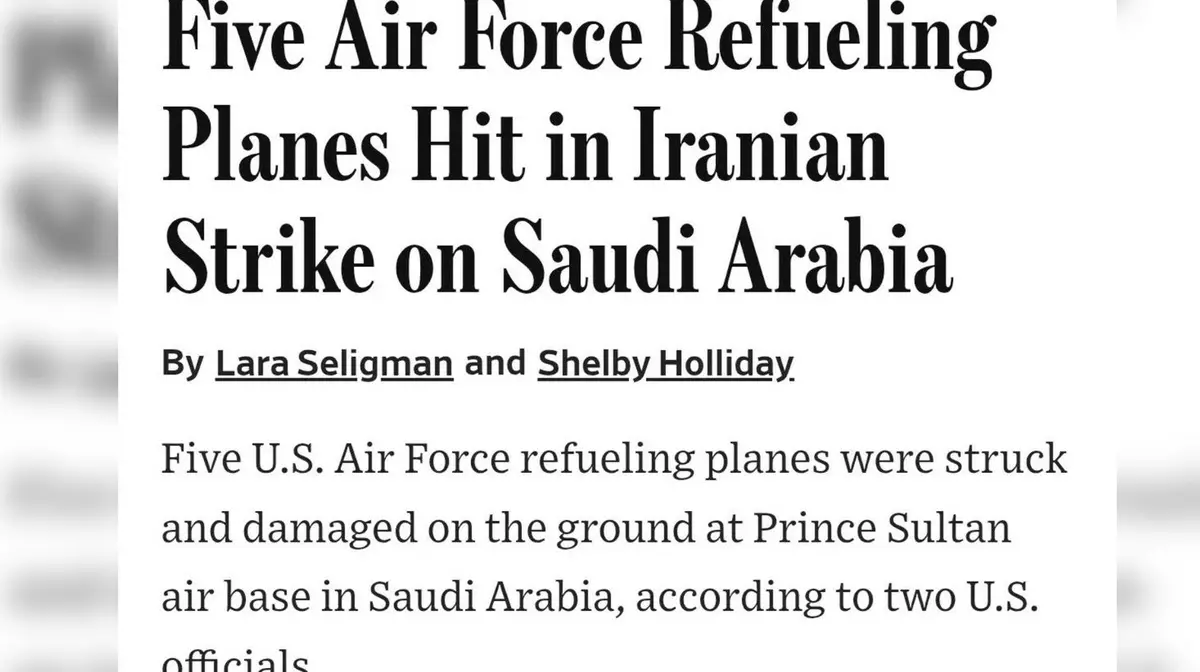
Task: Click the headline line "Five Air Force Refueling"
Action: point(578,44)
